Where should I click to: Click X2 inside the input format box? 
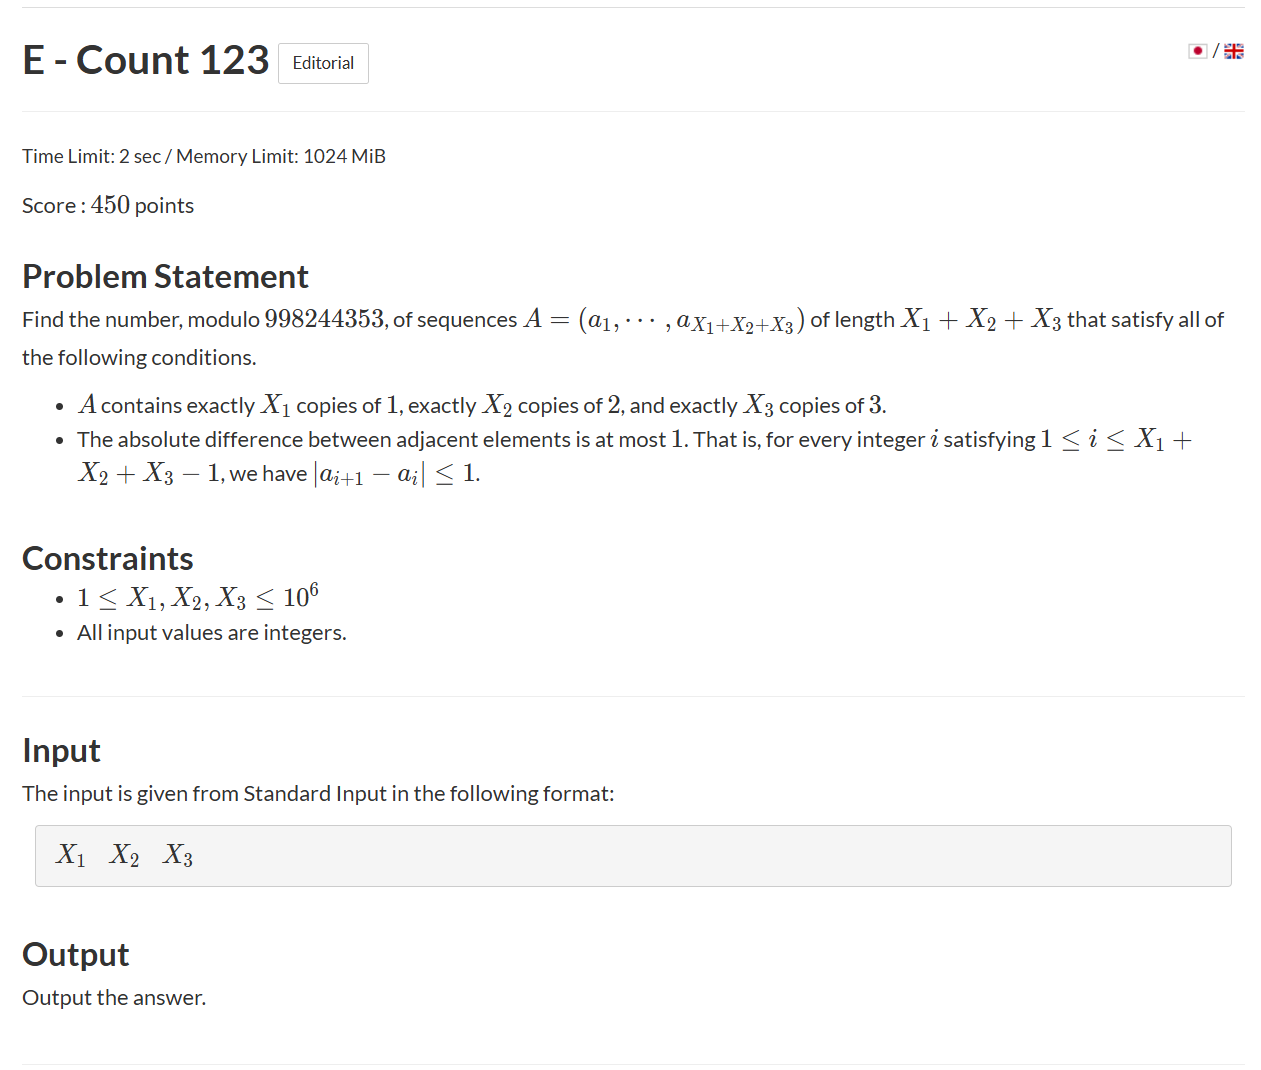(125, 855)
